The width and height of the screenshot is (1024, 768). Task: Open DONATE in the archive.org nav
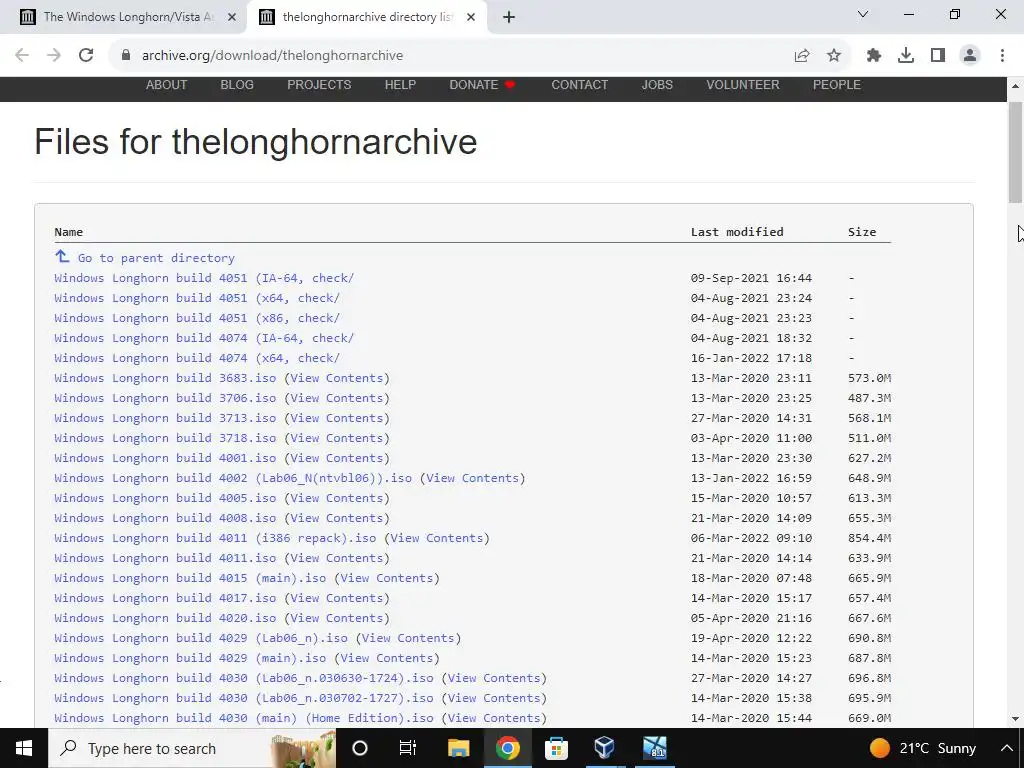point(482,85)
